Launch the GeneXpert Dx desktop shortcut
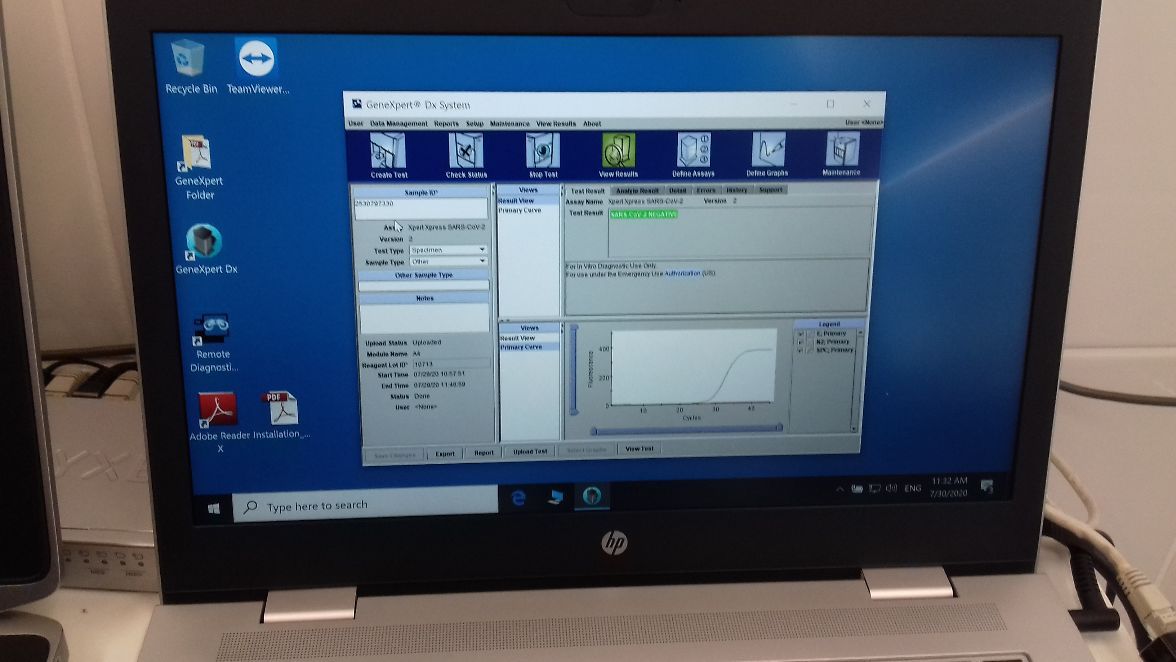This screenshot has width=1176, height=662. [x=206, y=250]
